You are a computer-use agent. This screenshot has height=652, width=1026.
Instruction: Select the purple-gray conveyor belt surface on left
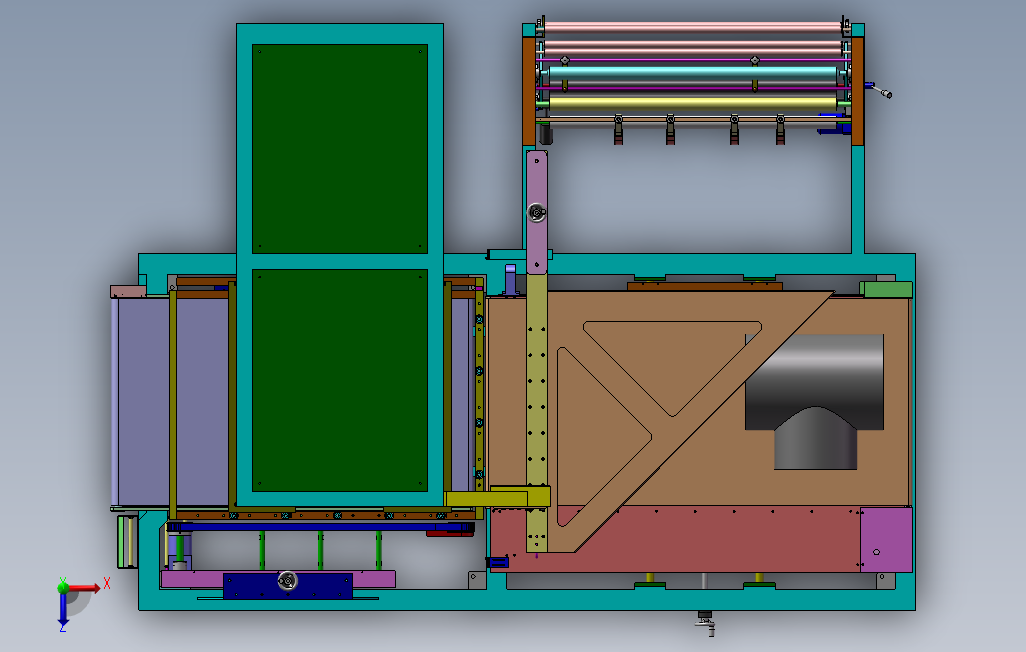click(173, 401)
